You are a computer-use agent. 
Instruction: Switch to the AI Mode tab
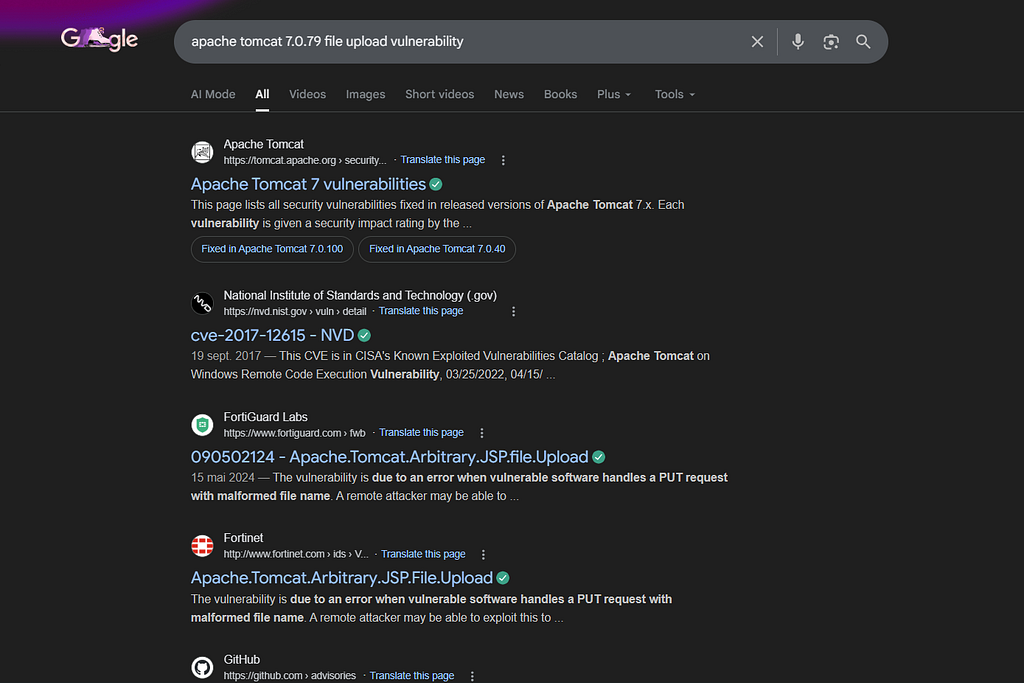pos(213,94)
